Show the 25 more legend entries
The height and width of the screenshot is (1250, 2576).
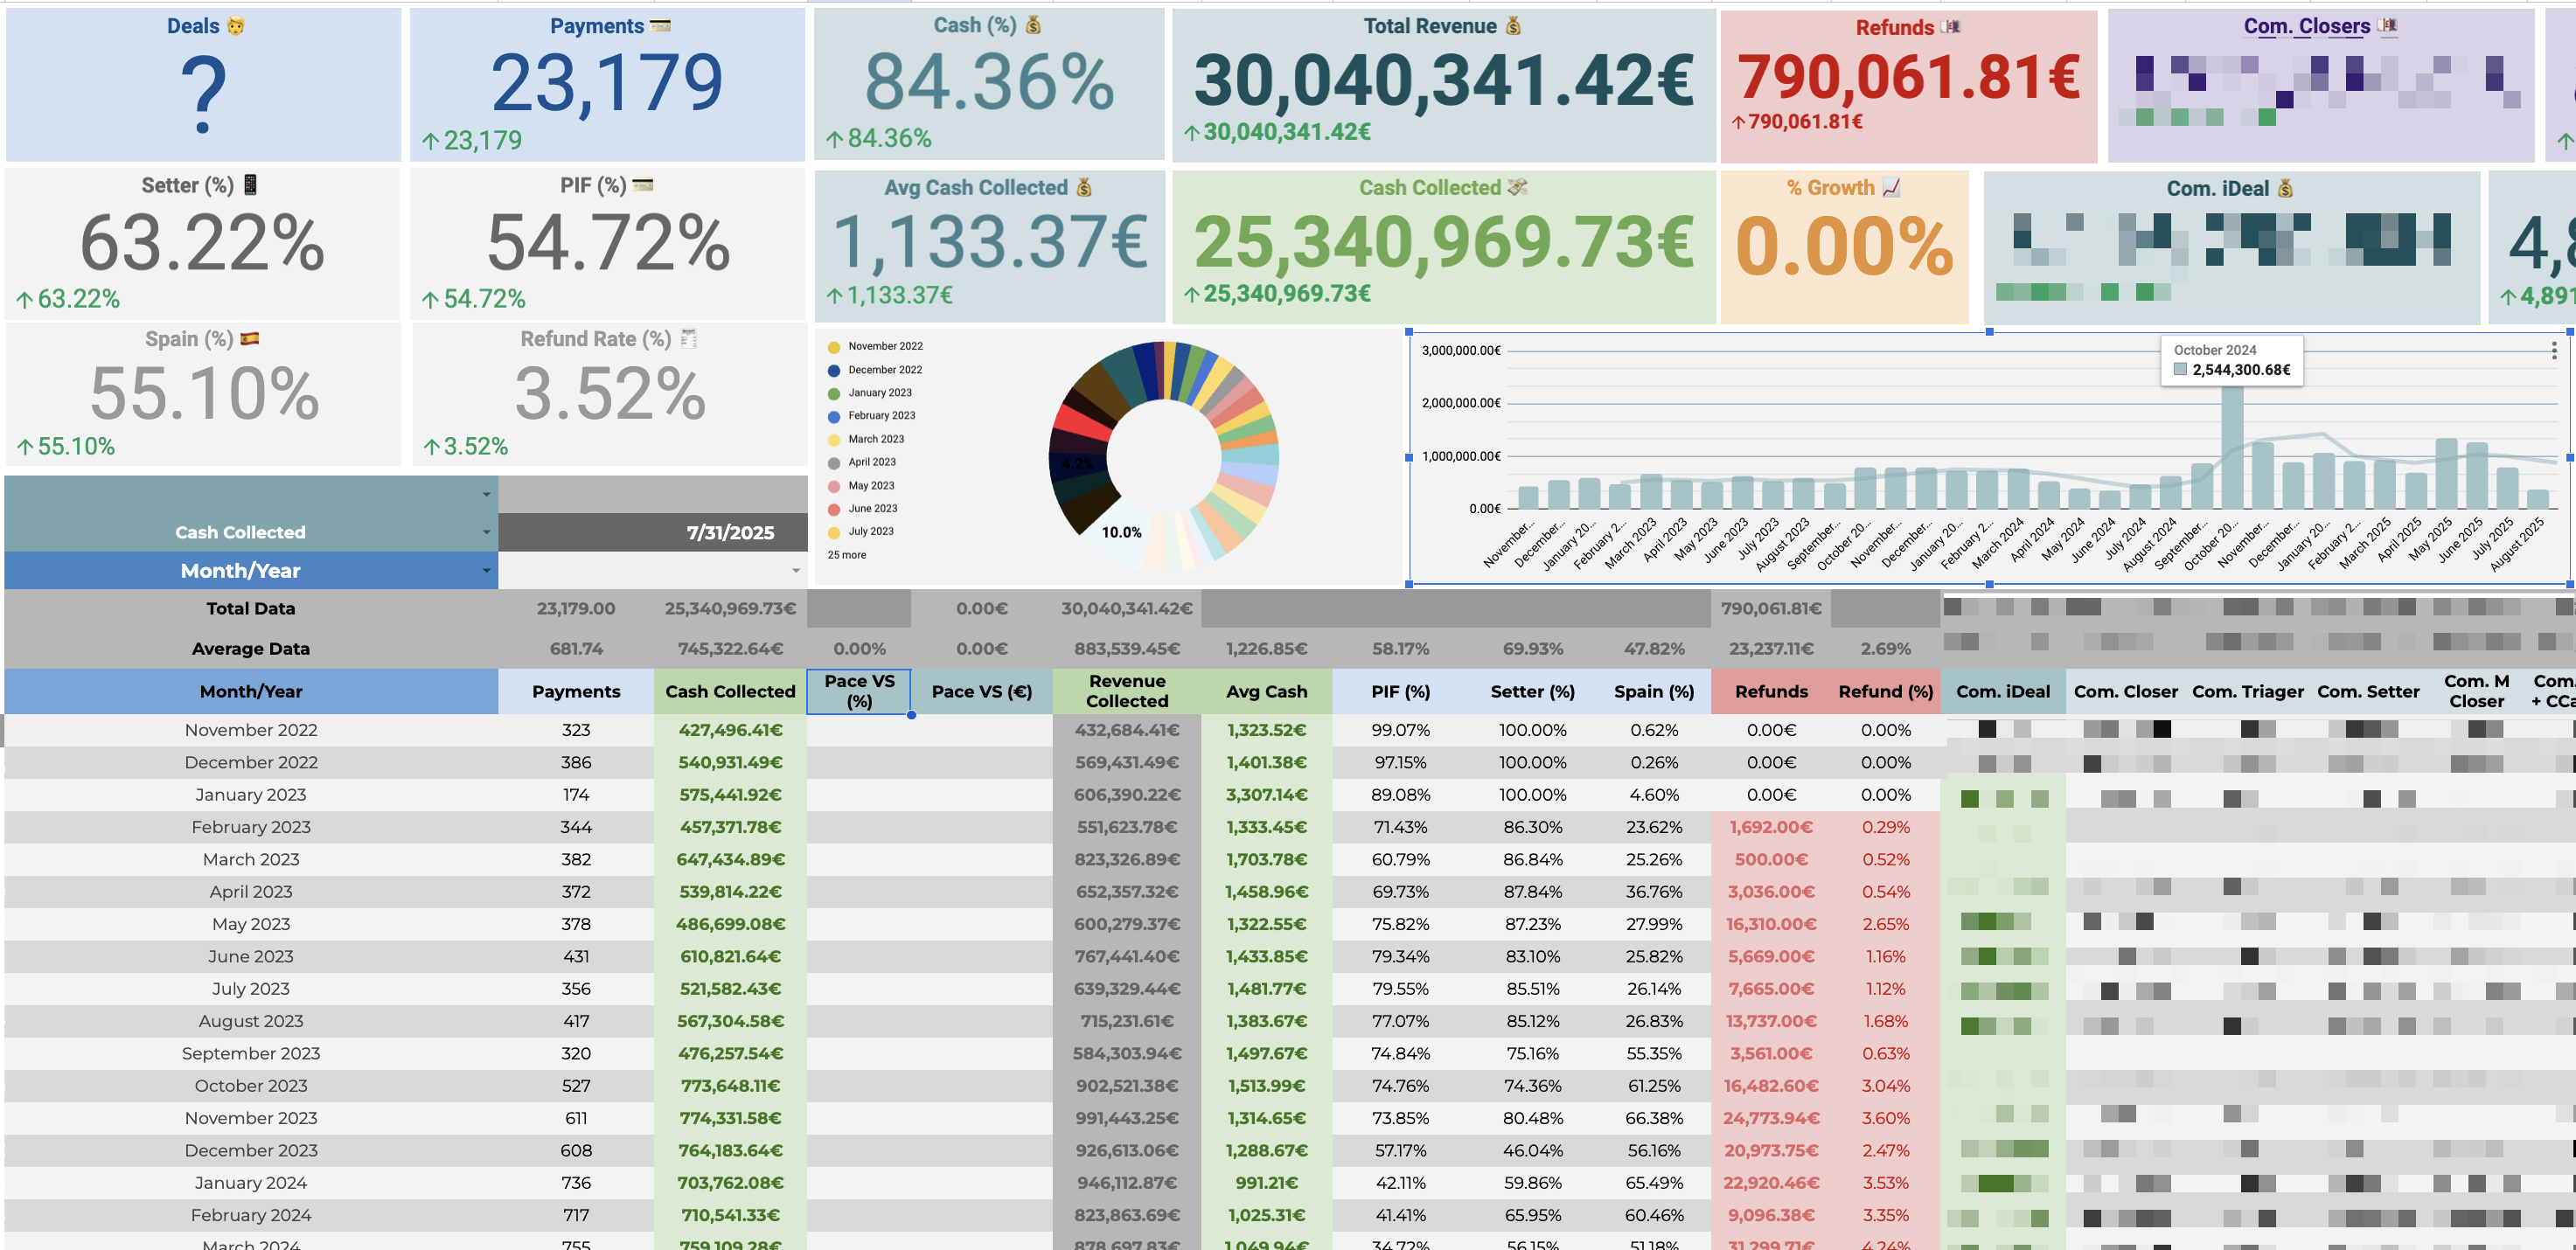pos(847,555)
